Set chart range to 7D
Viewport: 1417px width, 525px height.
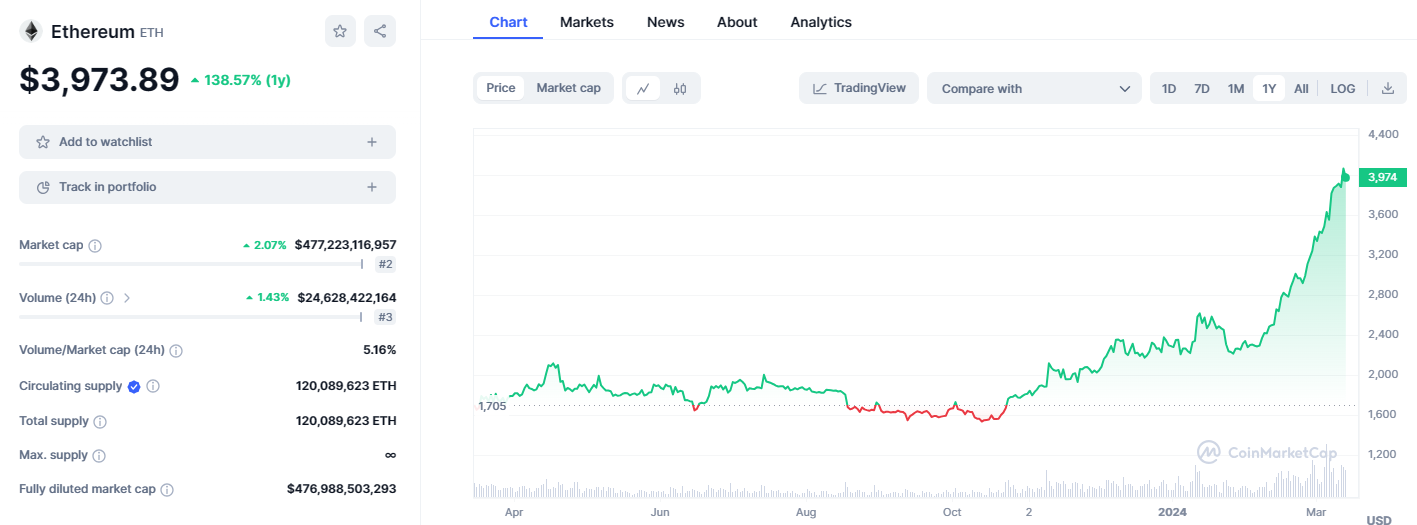(x=1202, y=88)
